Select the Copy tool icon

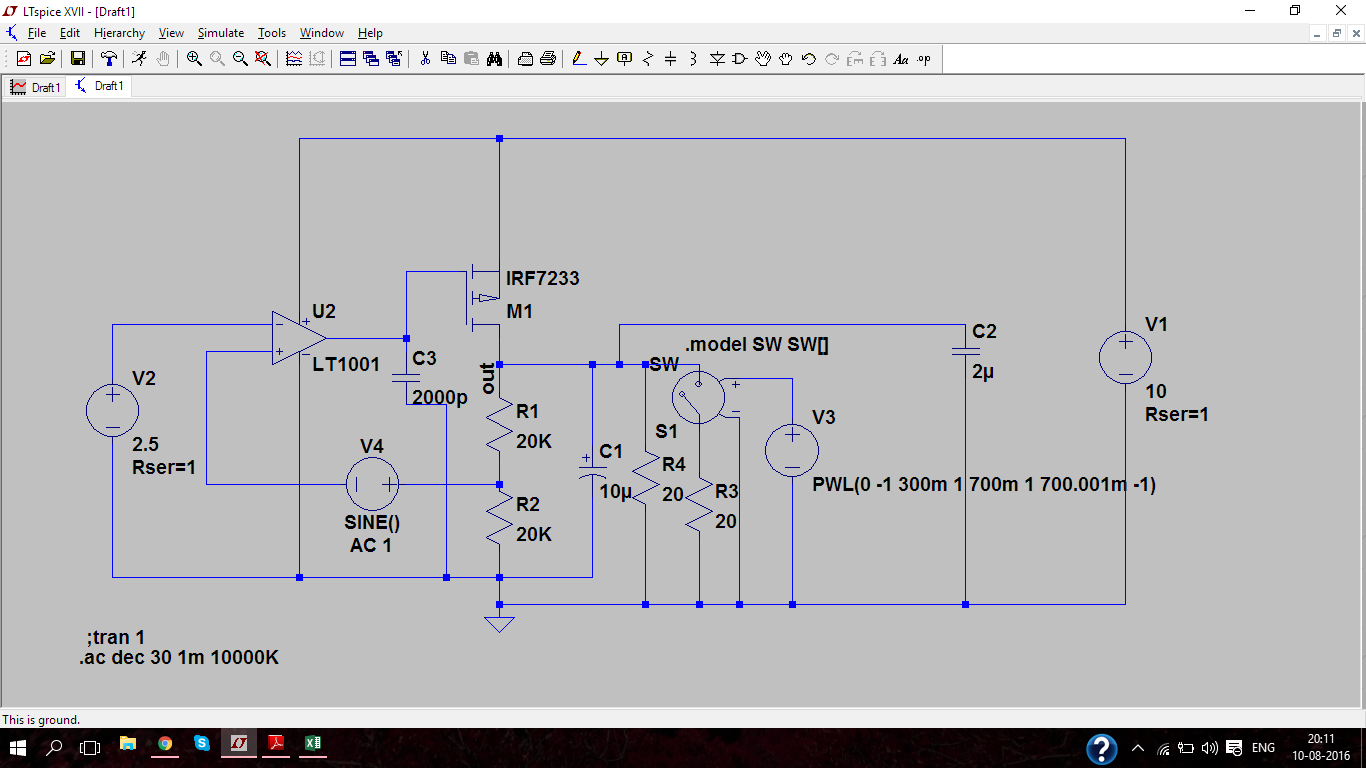tap(448, 59)
